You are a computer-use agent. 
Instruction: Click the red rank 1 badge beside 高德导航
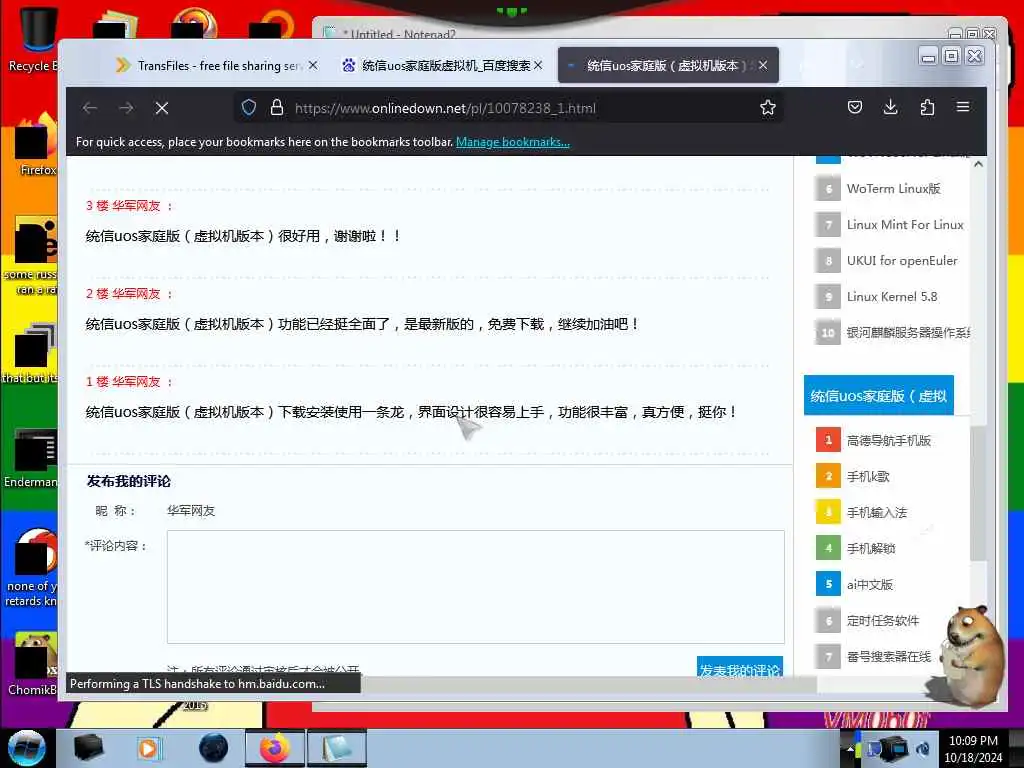click(x=828, y=440)
